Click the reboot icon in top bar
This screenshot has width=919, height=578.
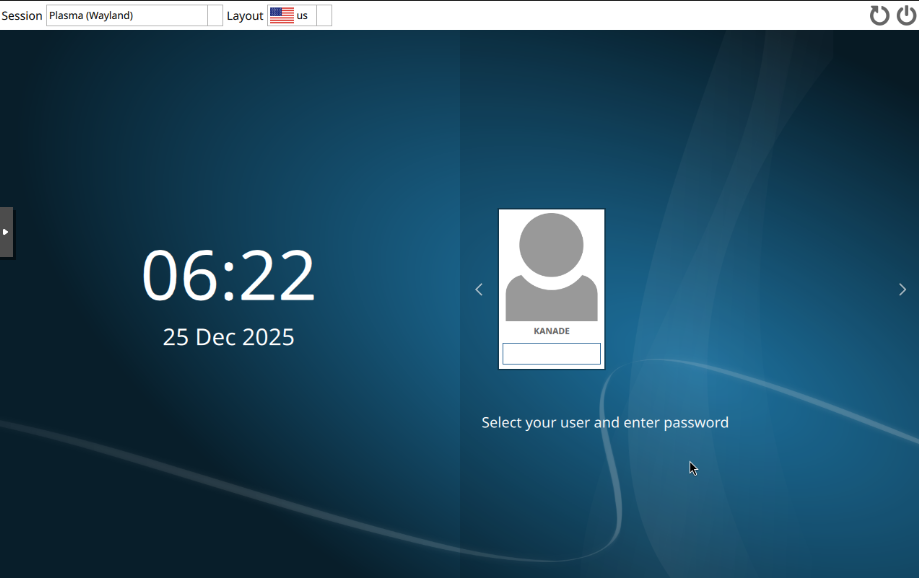click(879, 15)
